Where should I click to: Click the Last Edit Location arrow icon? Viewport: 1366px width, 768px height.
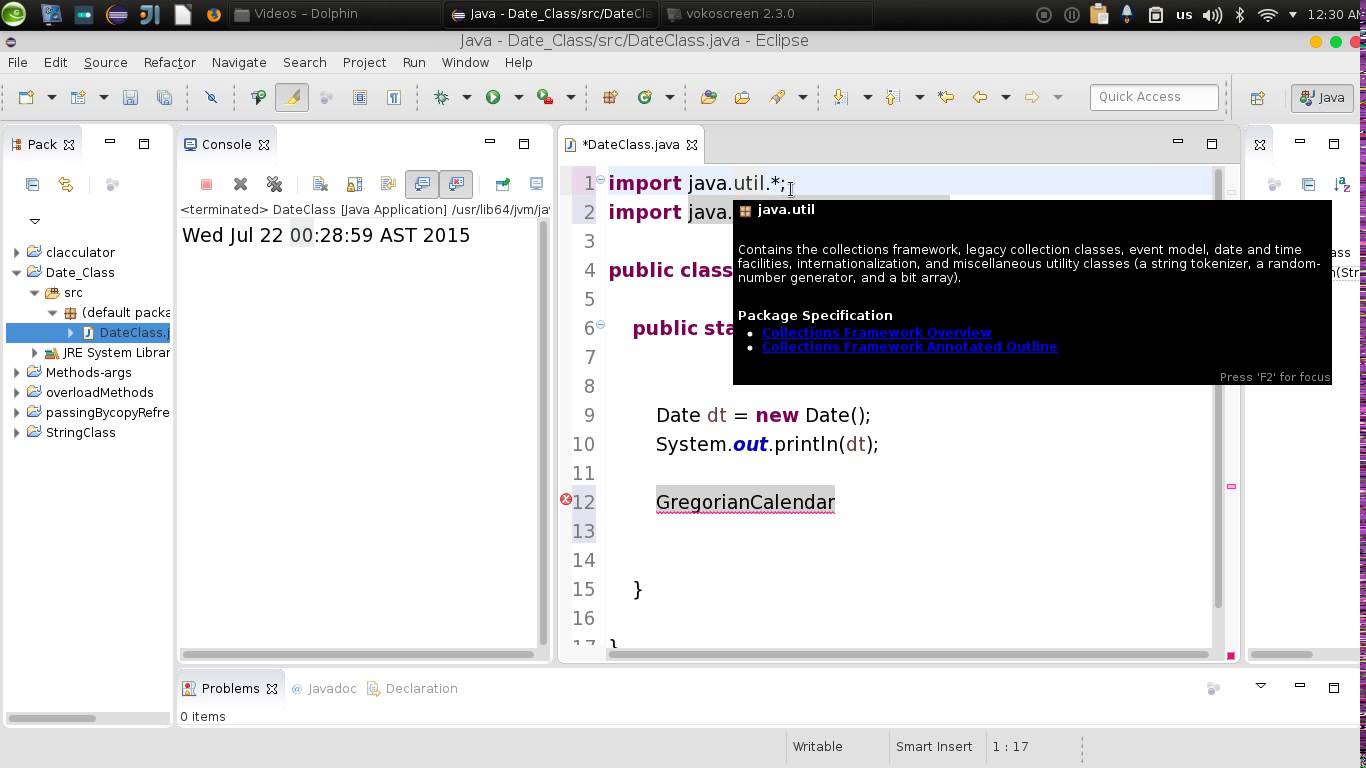pos(946,97)
